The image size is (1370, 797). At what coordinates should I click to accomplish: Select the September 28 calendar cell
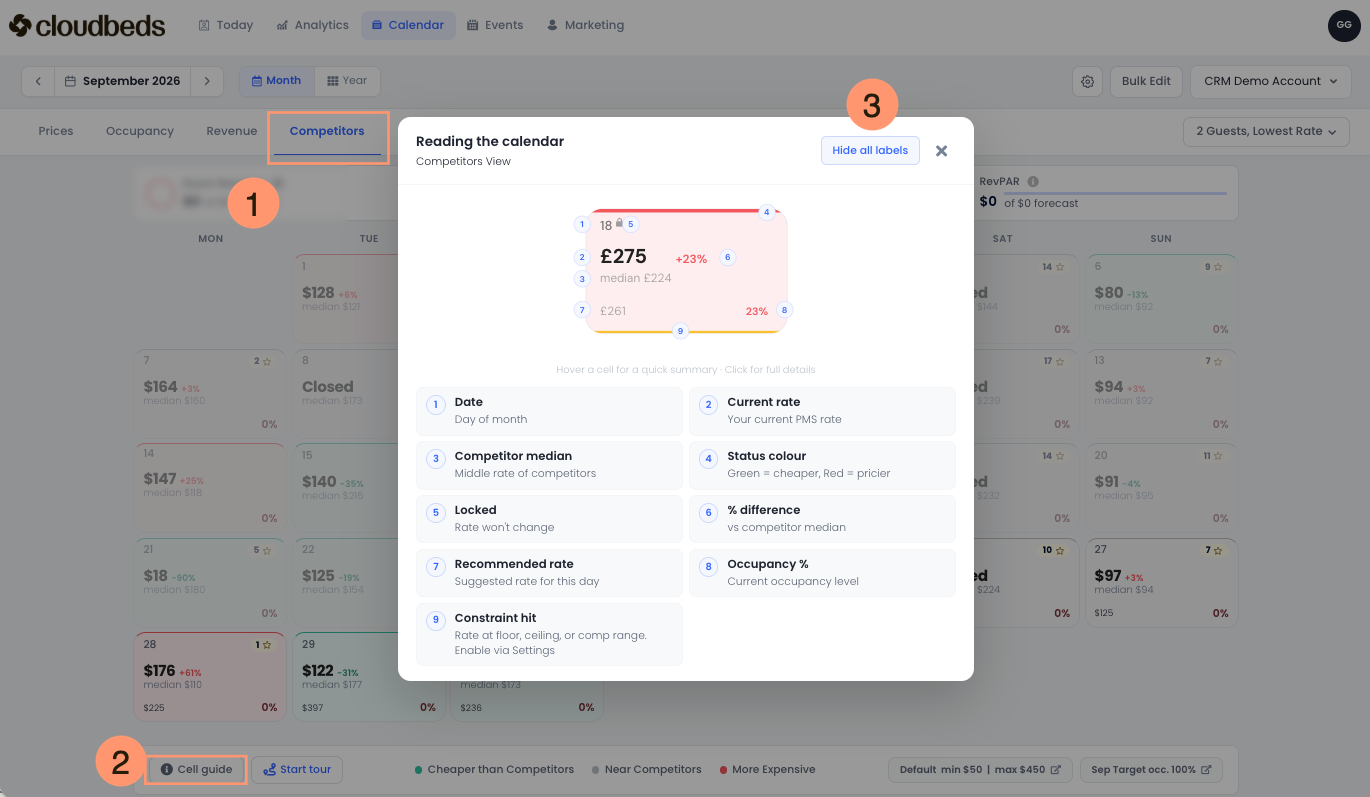coord(210,676)
